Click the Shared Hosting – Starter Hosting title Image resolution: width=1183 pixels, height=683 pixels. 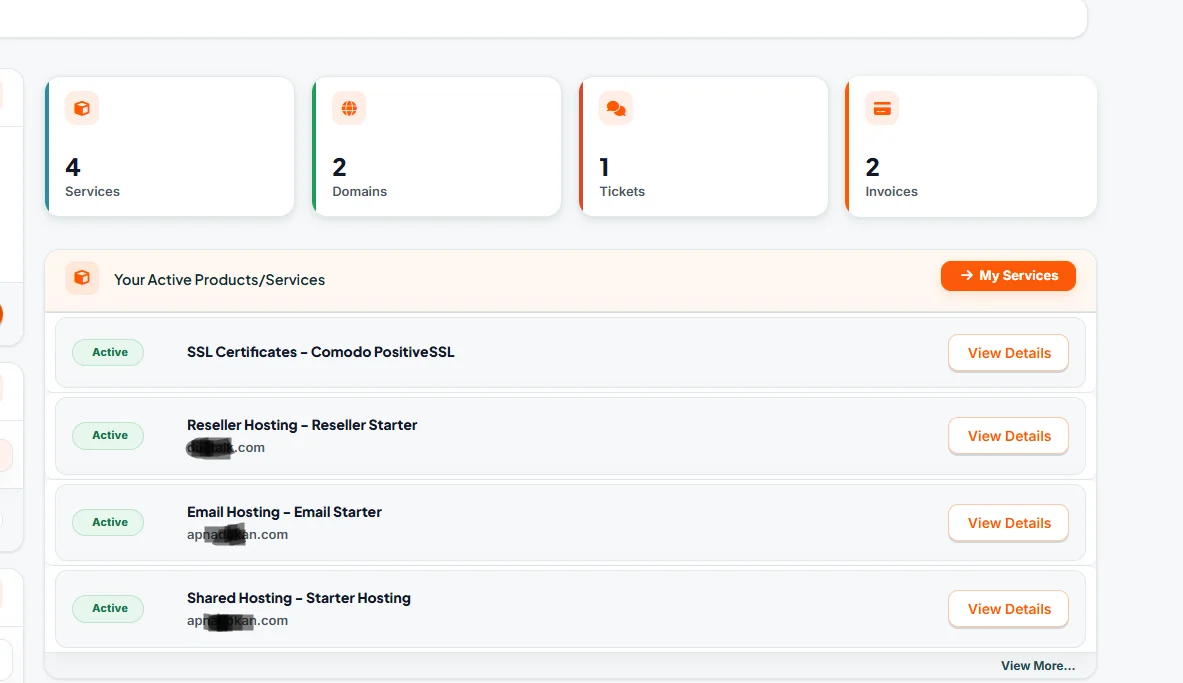(299, 598)
